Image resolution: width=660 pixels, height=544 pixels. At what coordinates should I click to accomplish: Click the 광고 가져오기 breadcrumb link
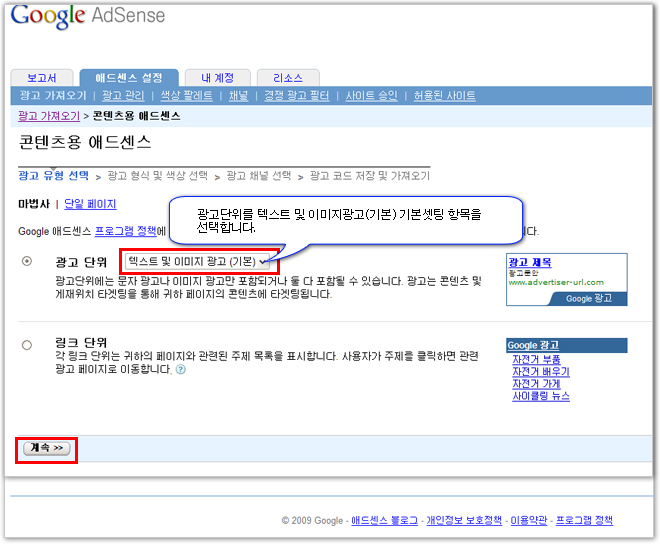[x=49, y=116]
